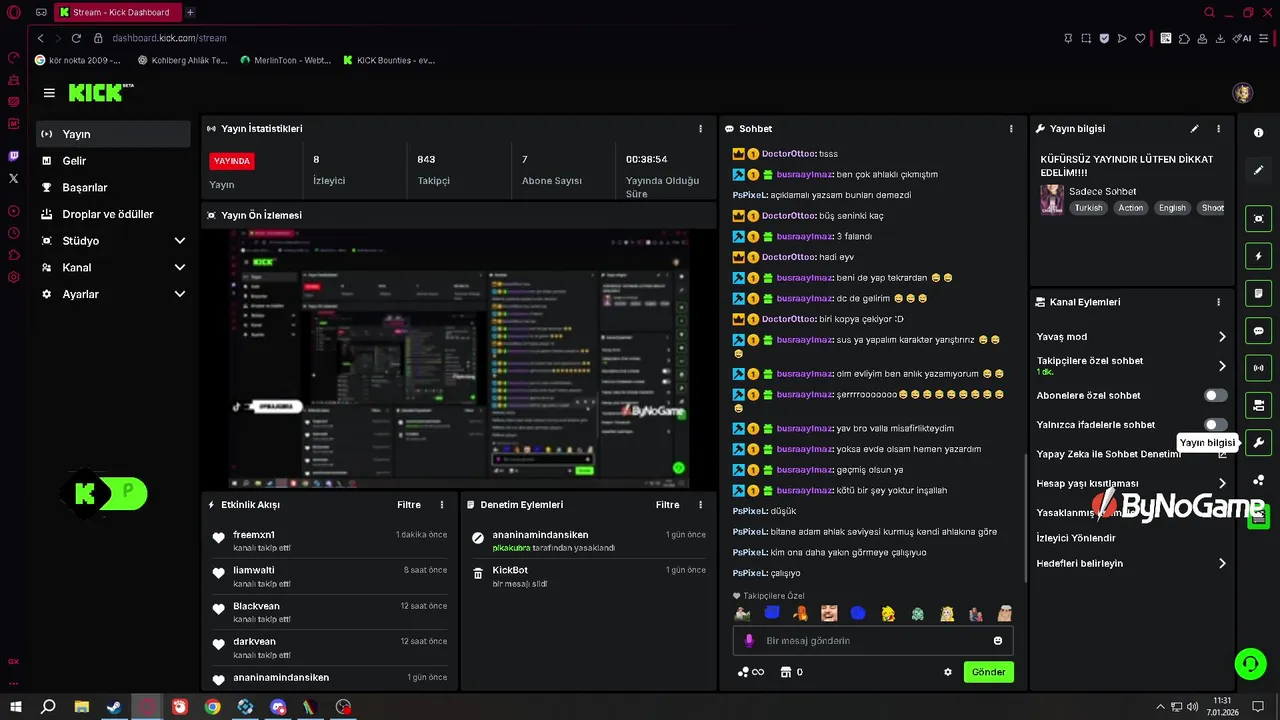Click the Action tag chip
The height and width of the screenshot is (720, 1280).
click(1130, 208)
